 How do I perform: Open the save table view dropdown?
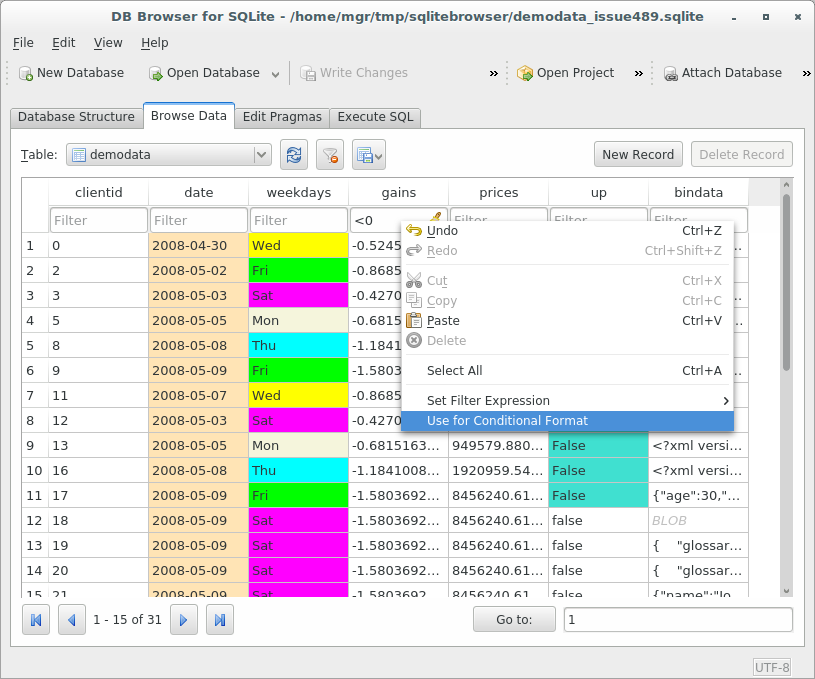point(369,155)
